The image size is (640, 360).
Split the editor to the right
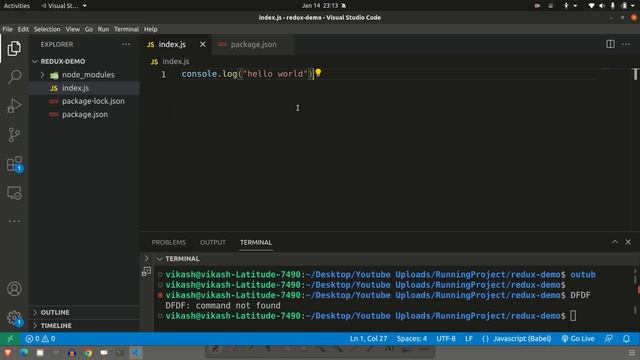(610, 44)
